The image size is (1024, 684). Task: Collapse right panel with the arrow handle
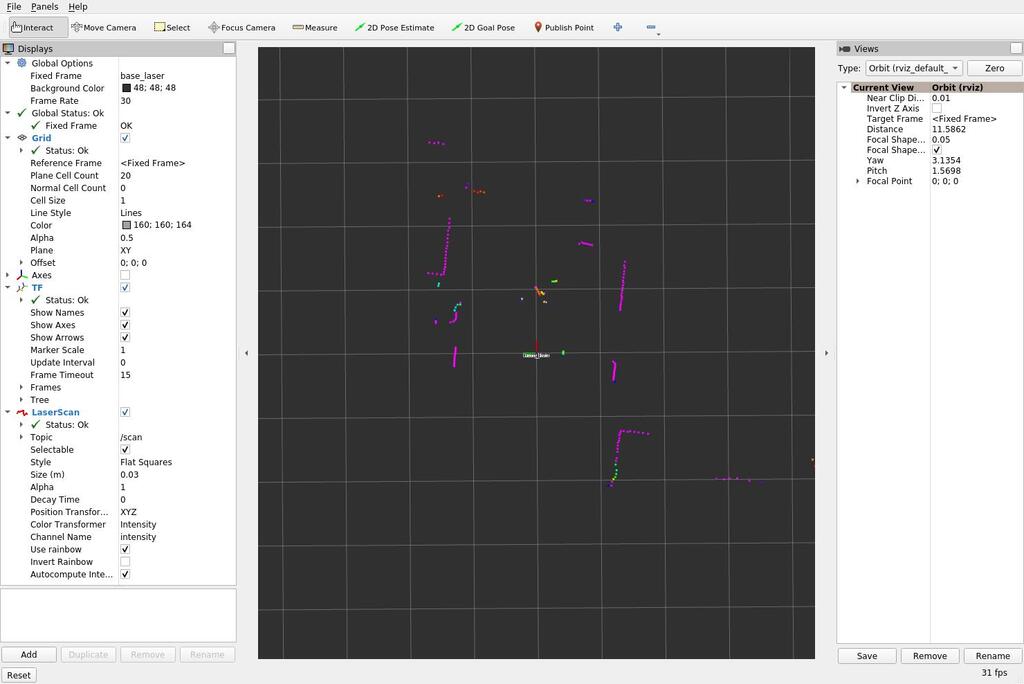pyautogui.click(x=826, y=353)
